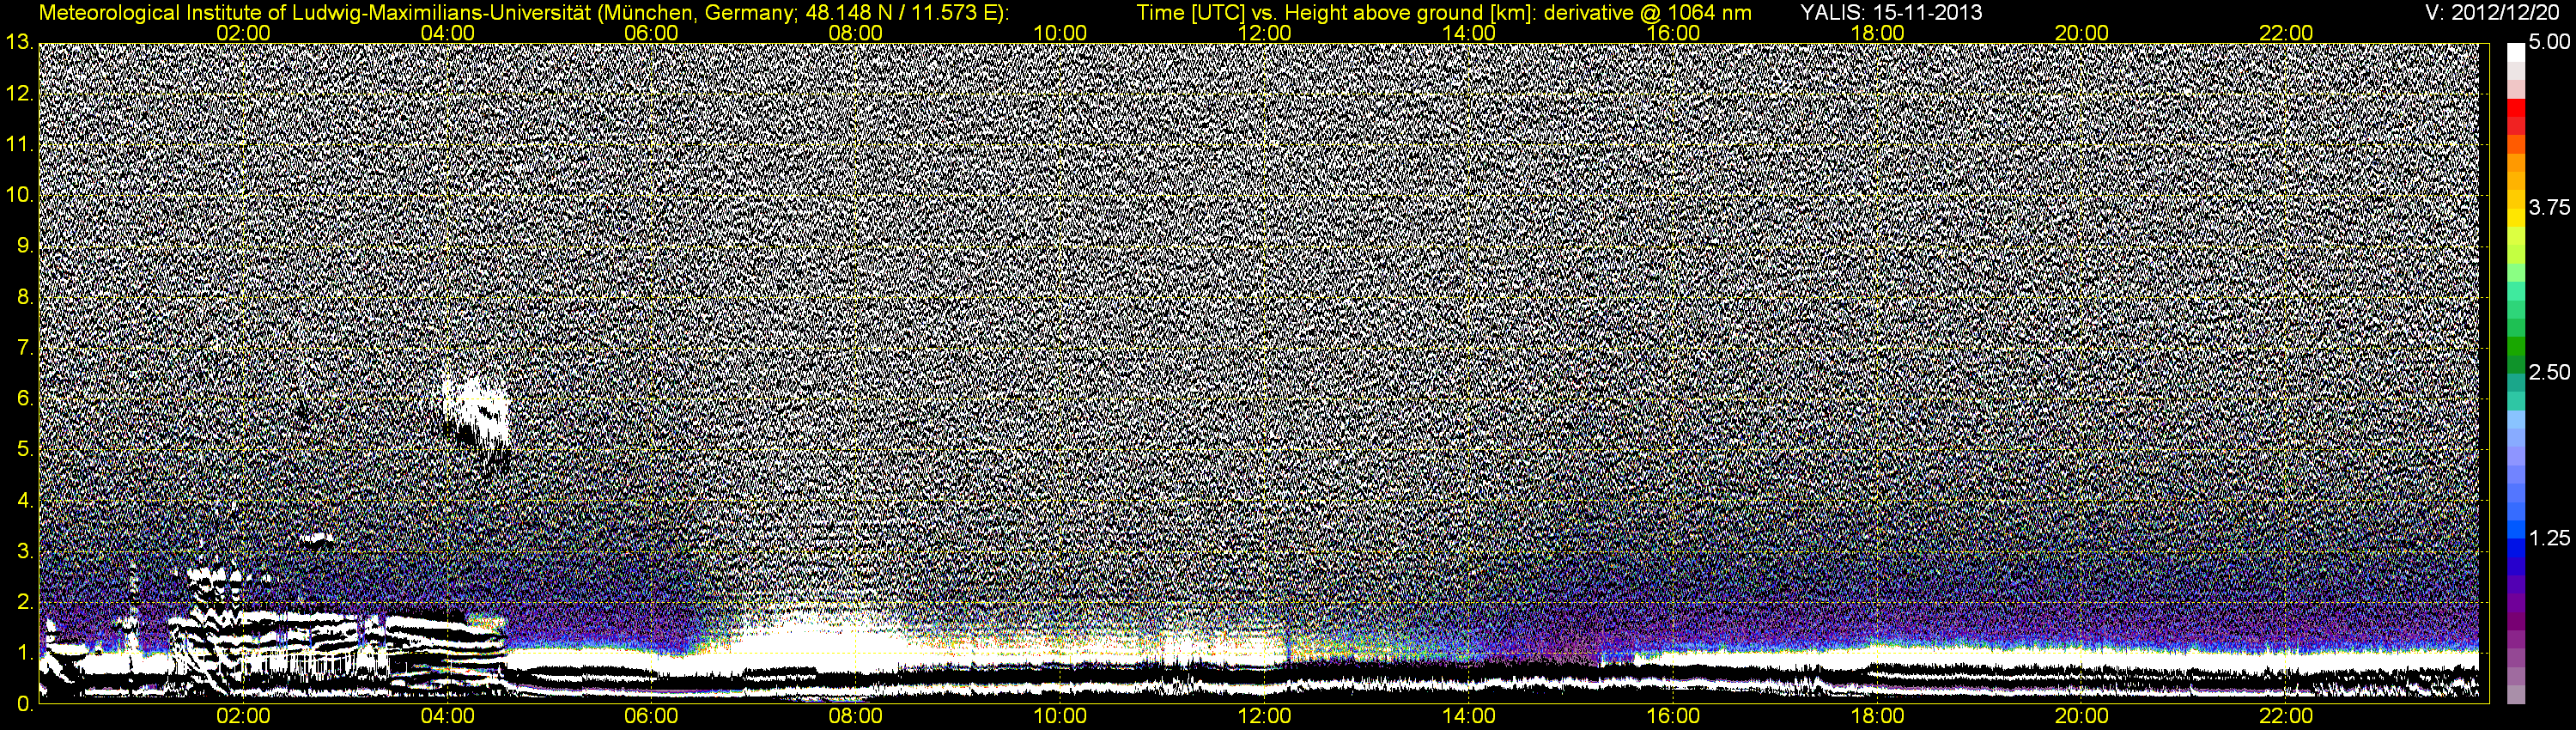Click the '04:00' label on the top time axis

447,33
